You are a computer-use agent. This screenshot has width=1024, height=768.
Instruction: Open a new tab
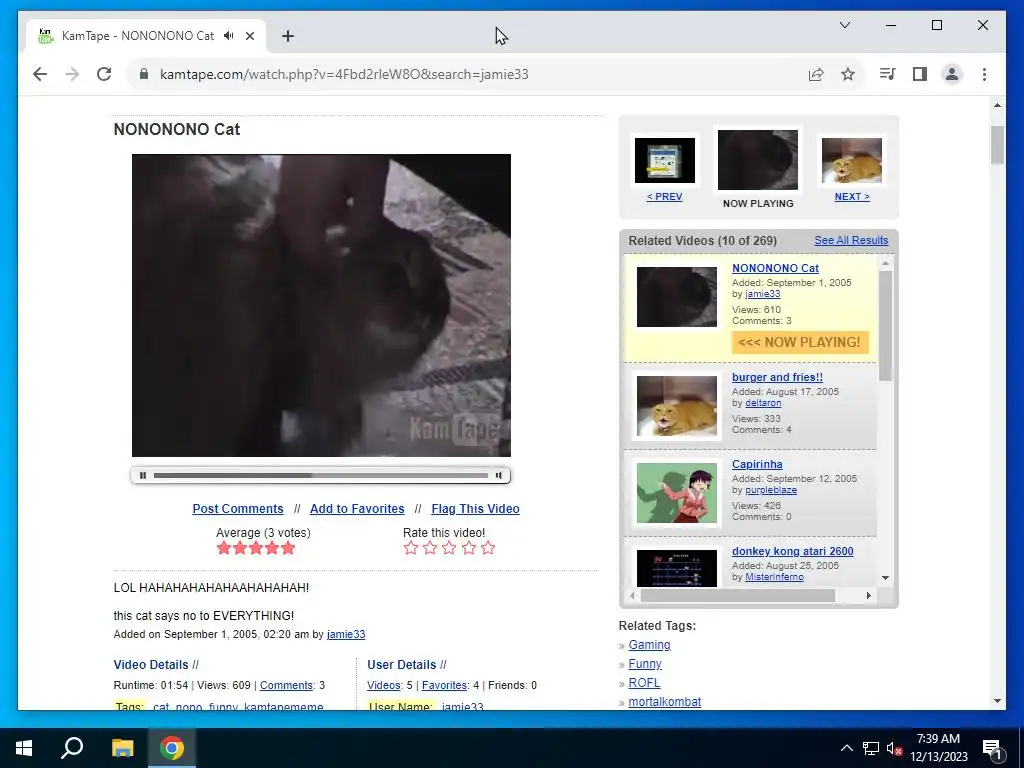coord(287,36)
